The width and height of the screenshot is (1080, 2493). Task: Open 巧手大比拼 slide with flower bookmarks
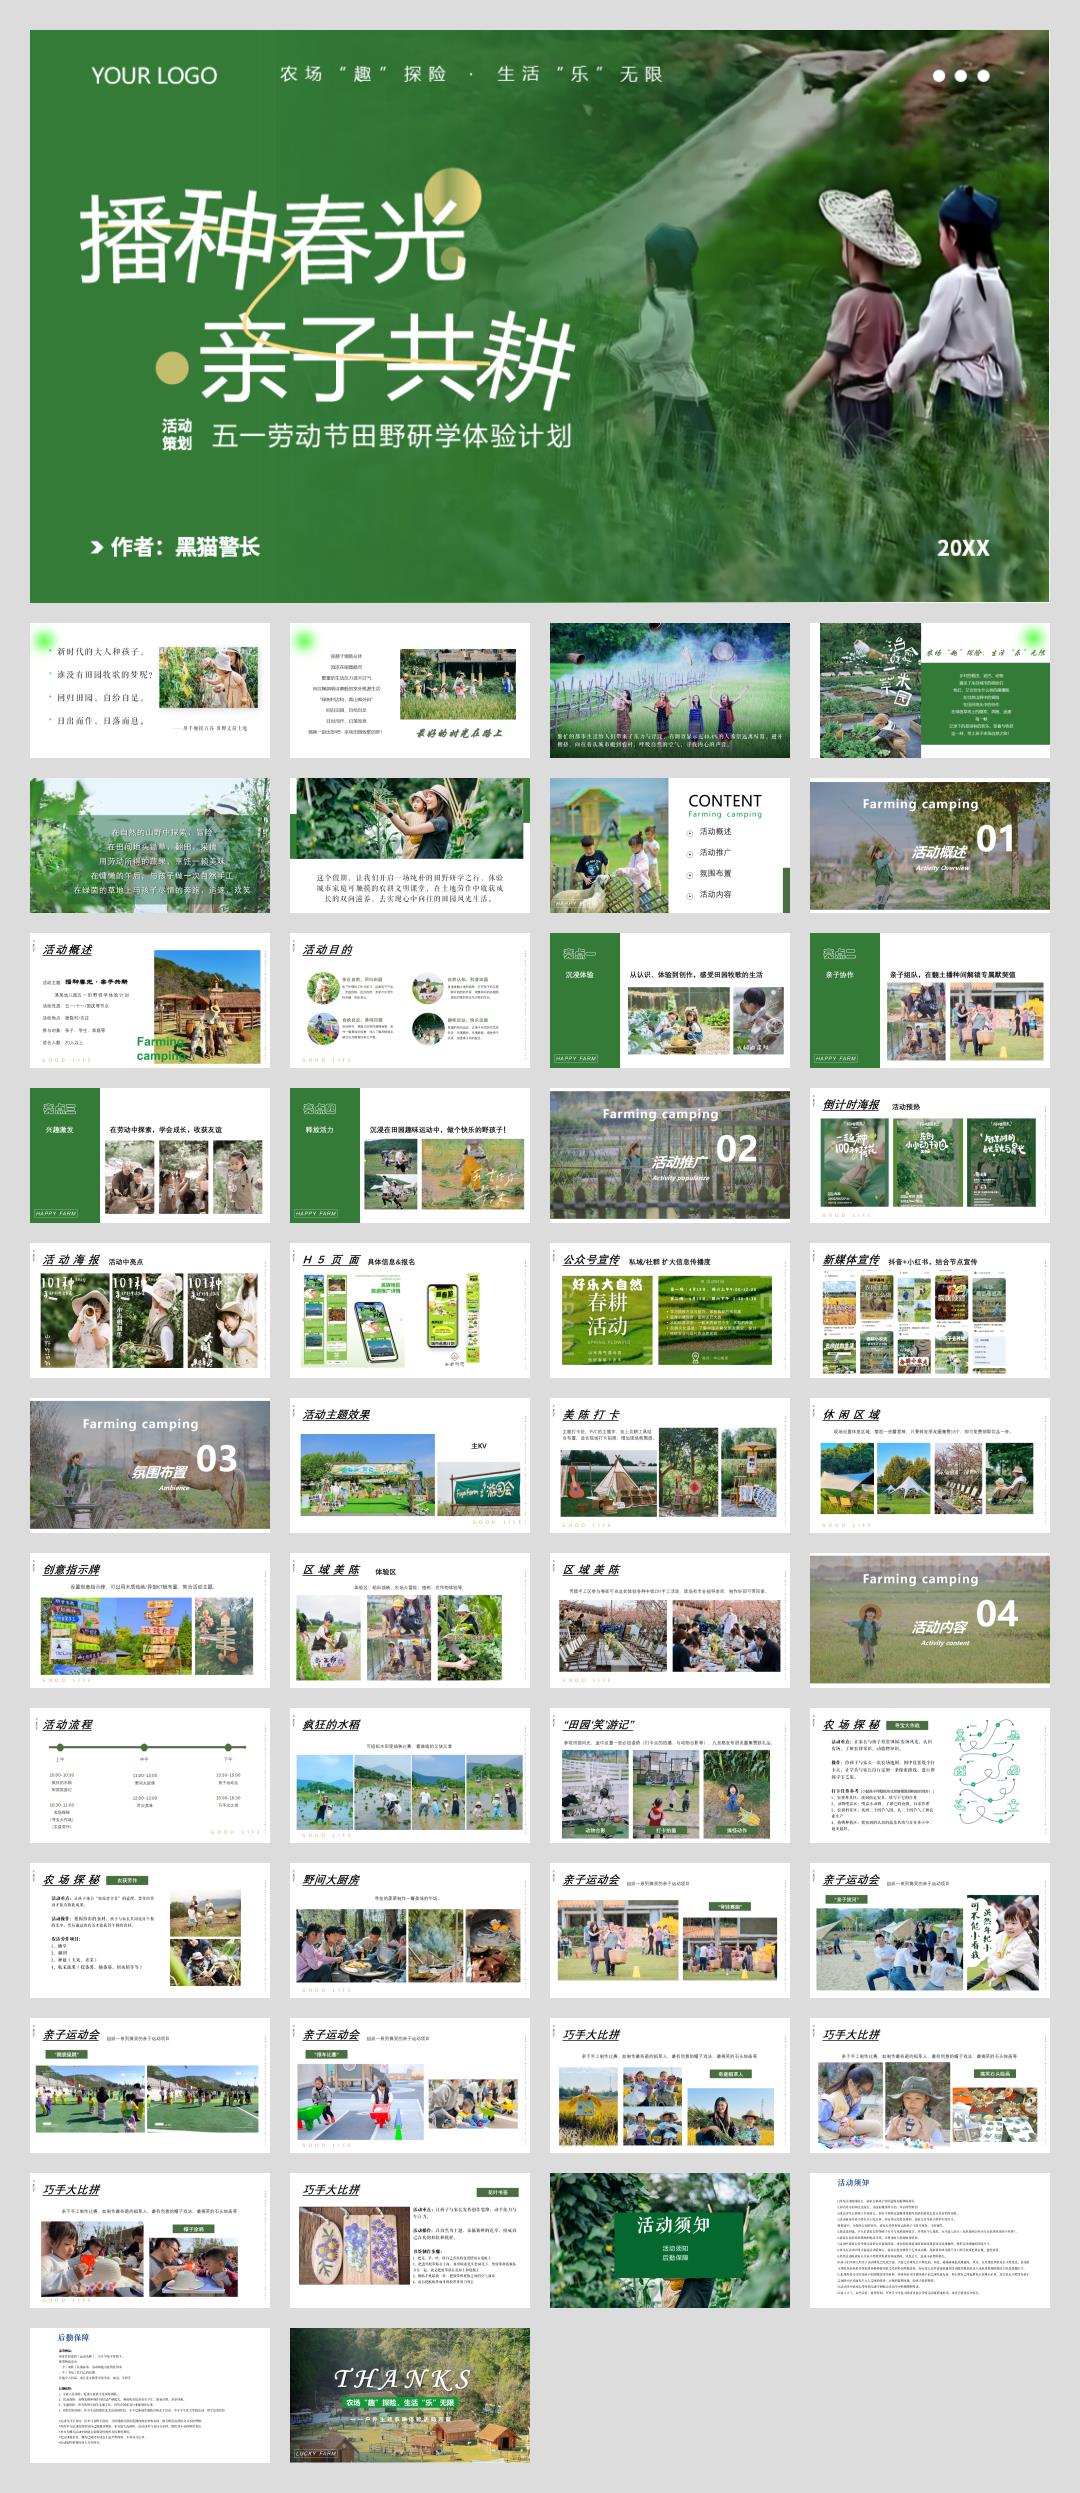[410, 2240]
